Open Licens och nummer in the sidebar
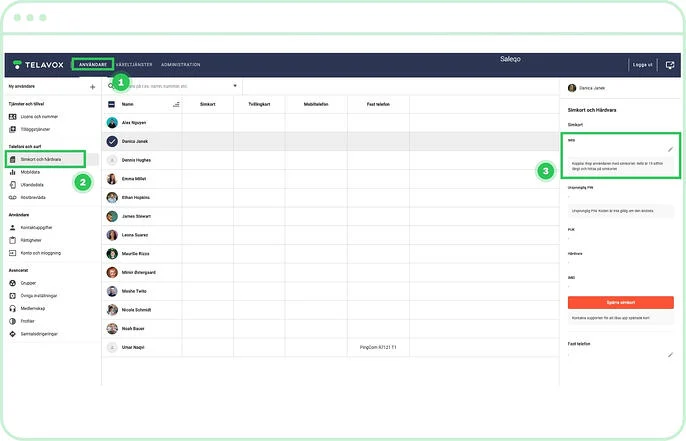 (x=34, y=116)
